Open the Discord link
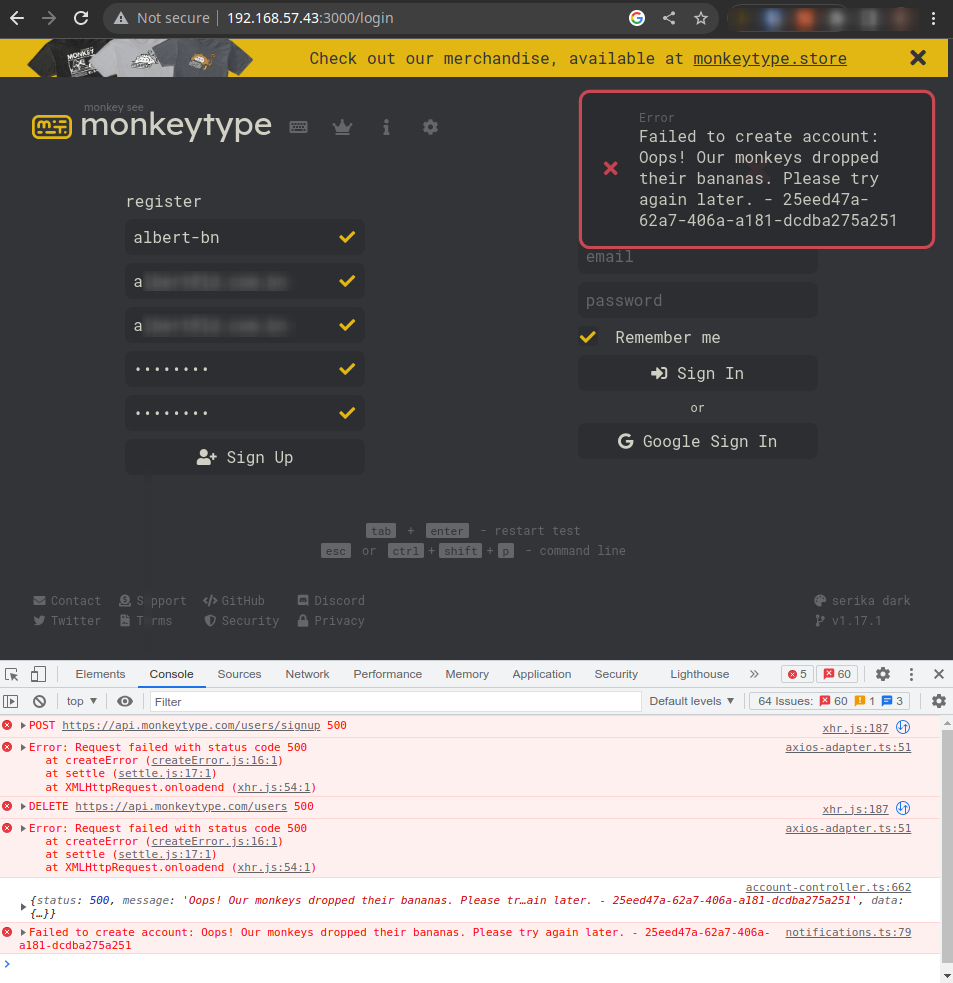 331,601
